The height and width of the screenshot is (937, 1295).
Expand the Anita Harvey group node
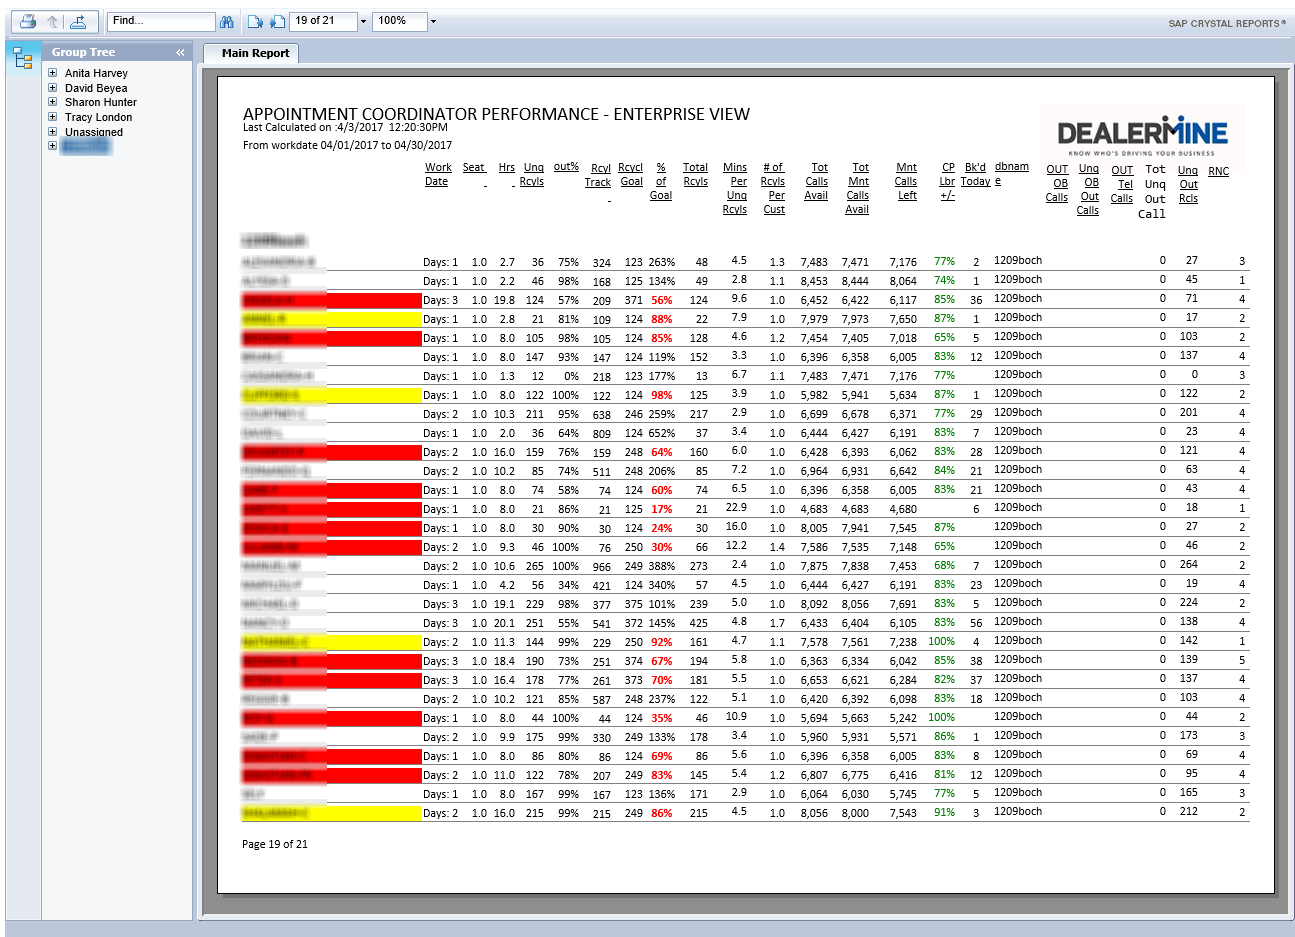(52, 73)
